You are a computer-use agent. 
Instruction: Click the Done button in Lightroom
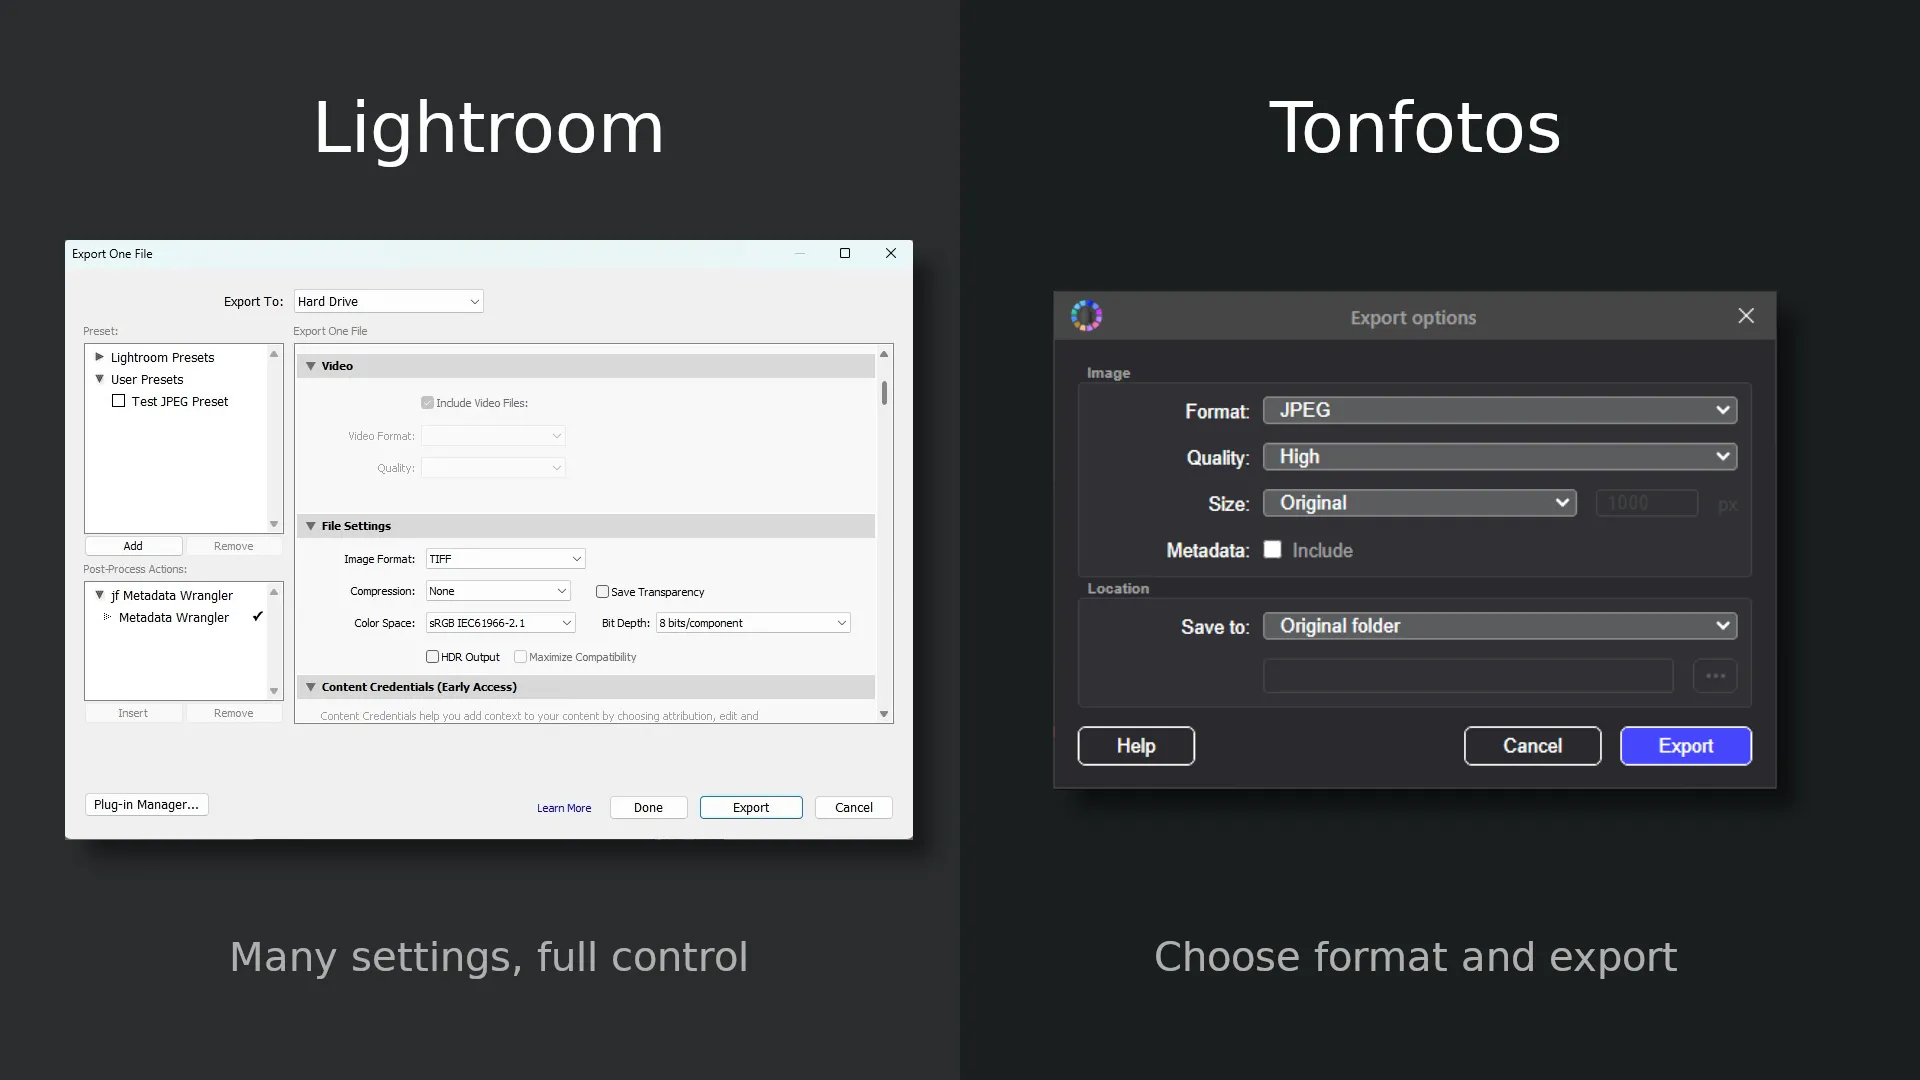(x=648, y=808)
